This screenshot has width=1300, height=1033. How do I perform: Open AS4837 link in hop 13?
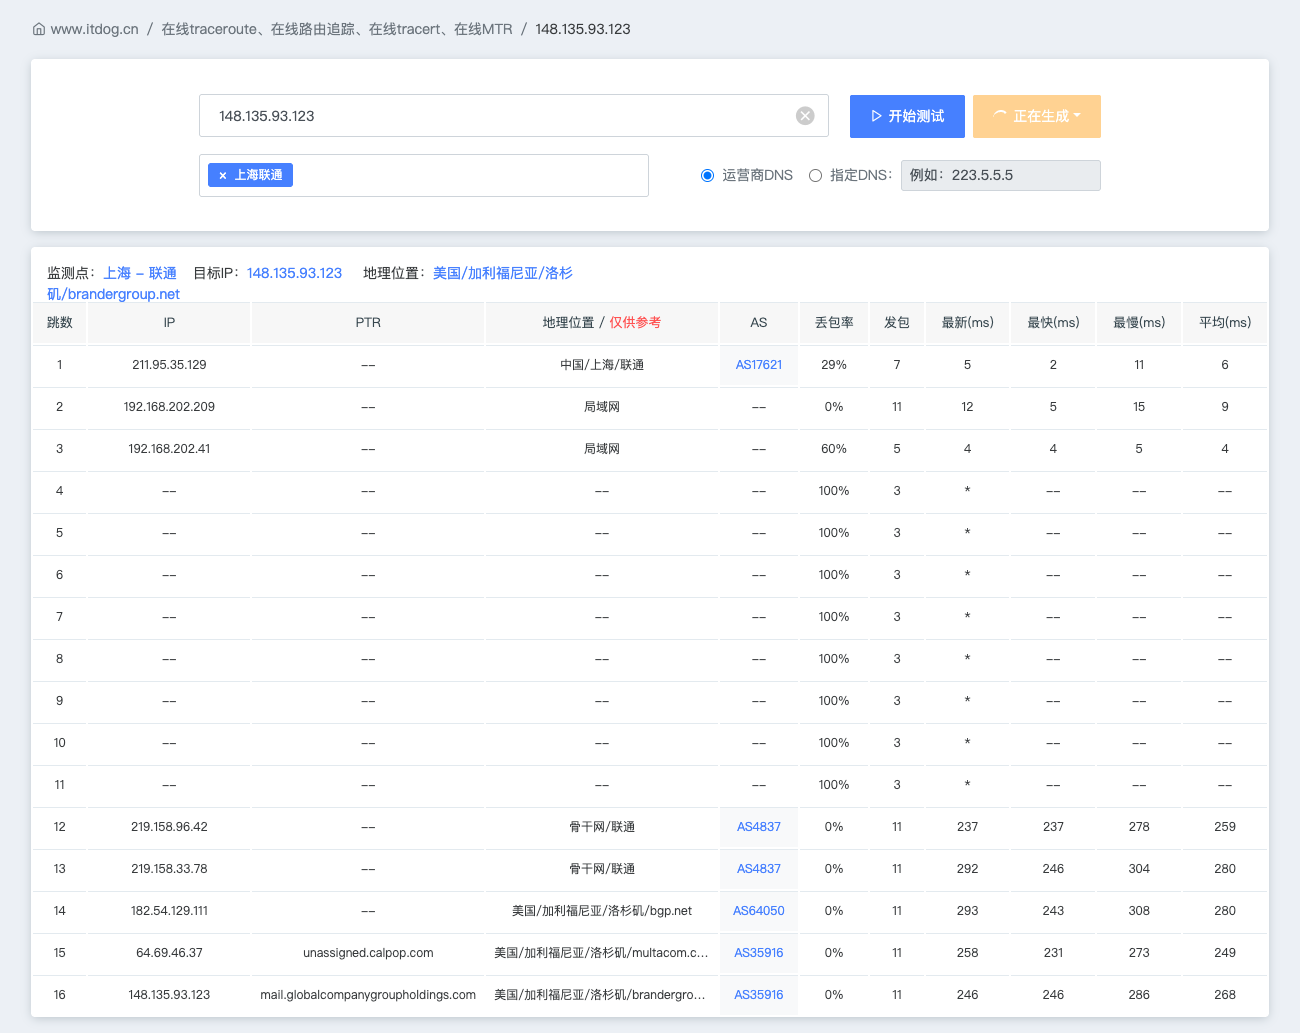point(759,869)
